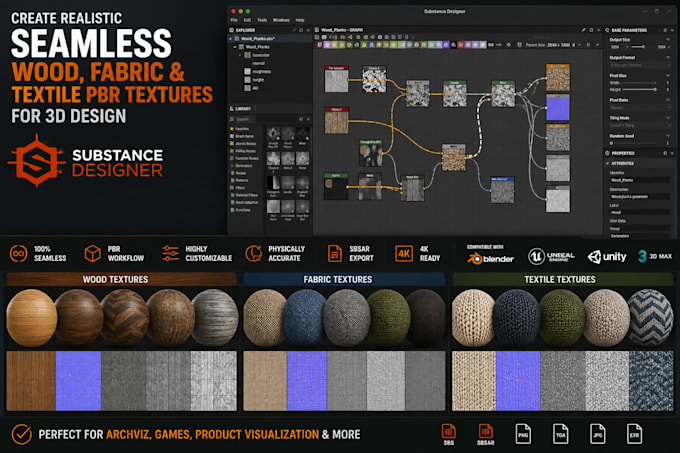Close the Base Parameters panel
Viewport: 680px width, 453px height.
[x=672, y=30]
